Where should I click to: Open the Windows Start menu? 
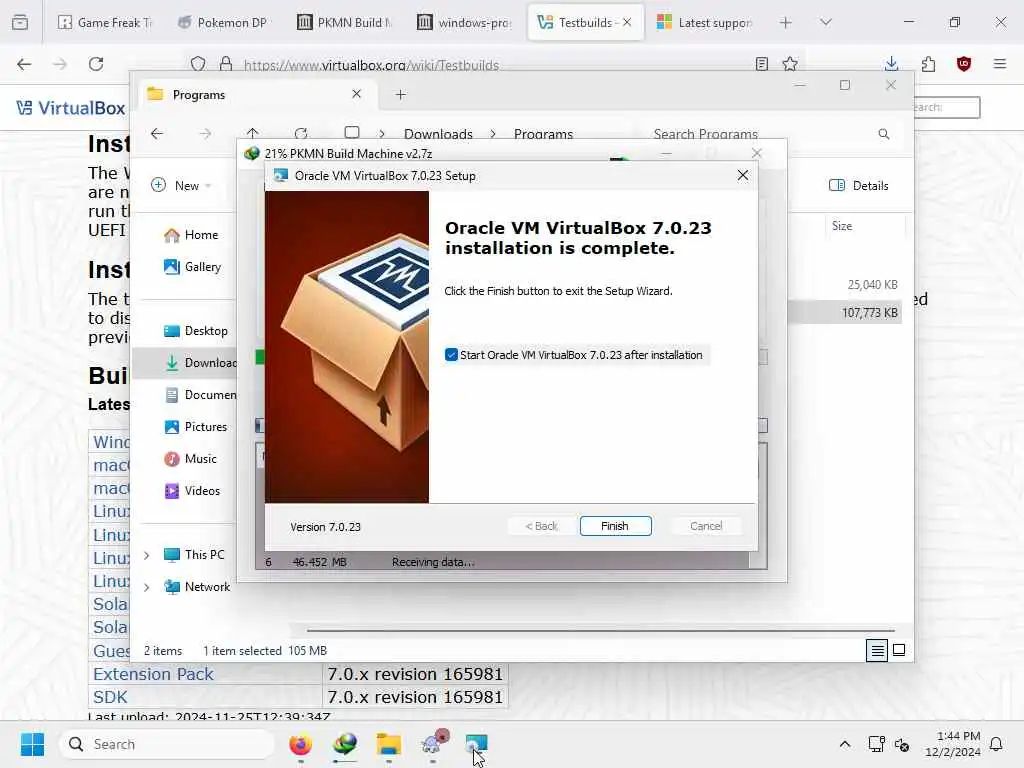pos(32,744)
